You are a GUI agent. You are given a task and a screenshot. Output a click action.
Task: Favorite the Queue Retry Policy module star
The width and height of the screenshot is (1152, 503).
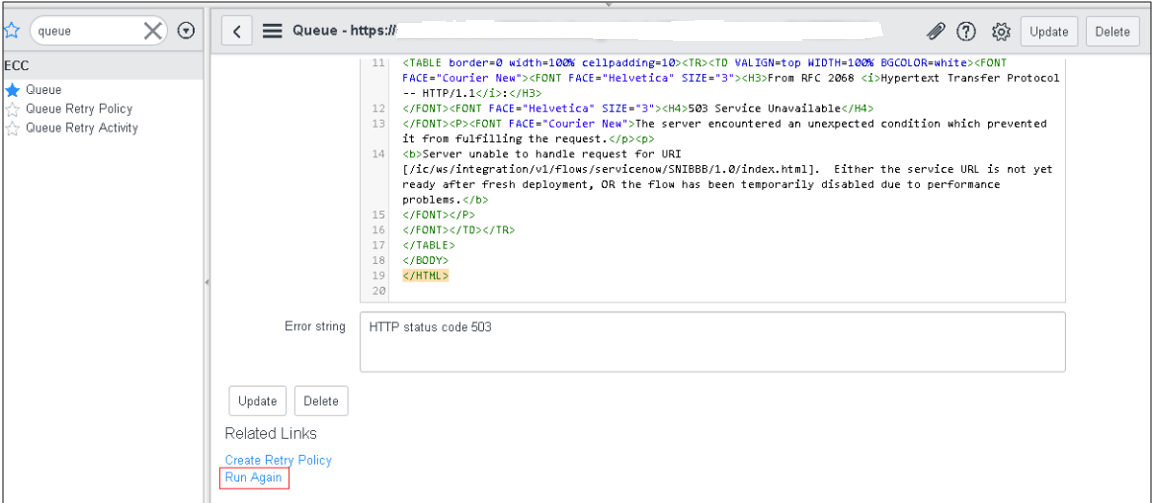pos(12,109)
